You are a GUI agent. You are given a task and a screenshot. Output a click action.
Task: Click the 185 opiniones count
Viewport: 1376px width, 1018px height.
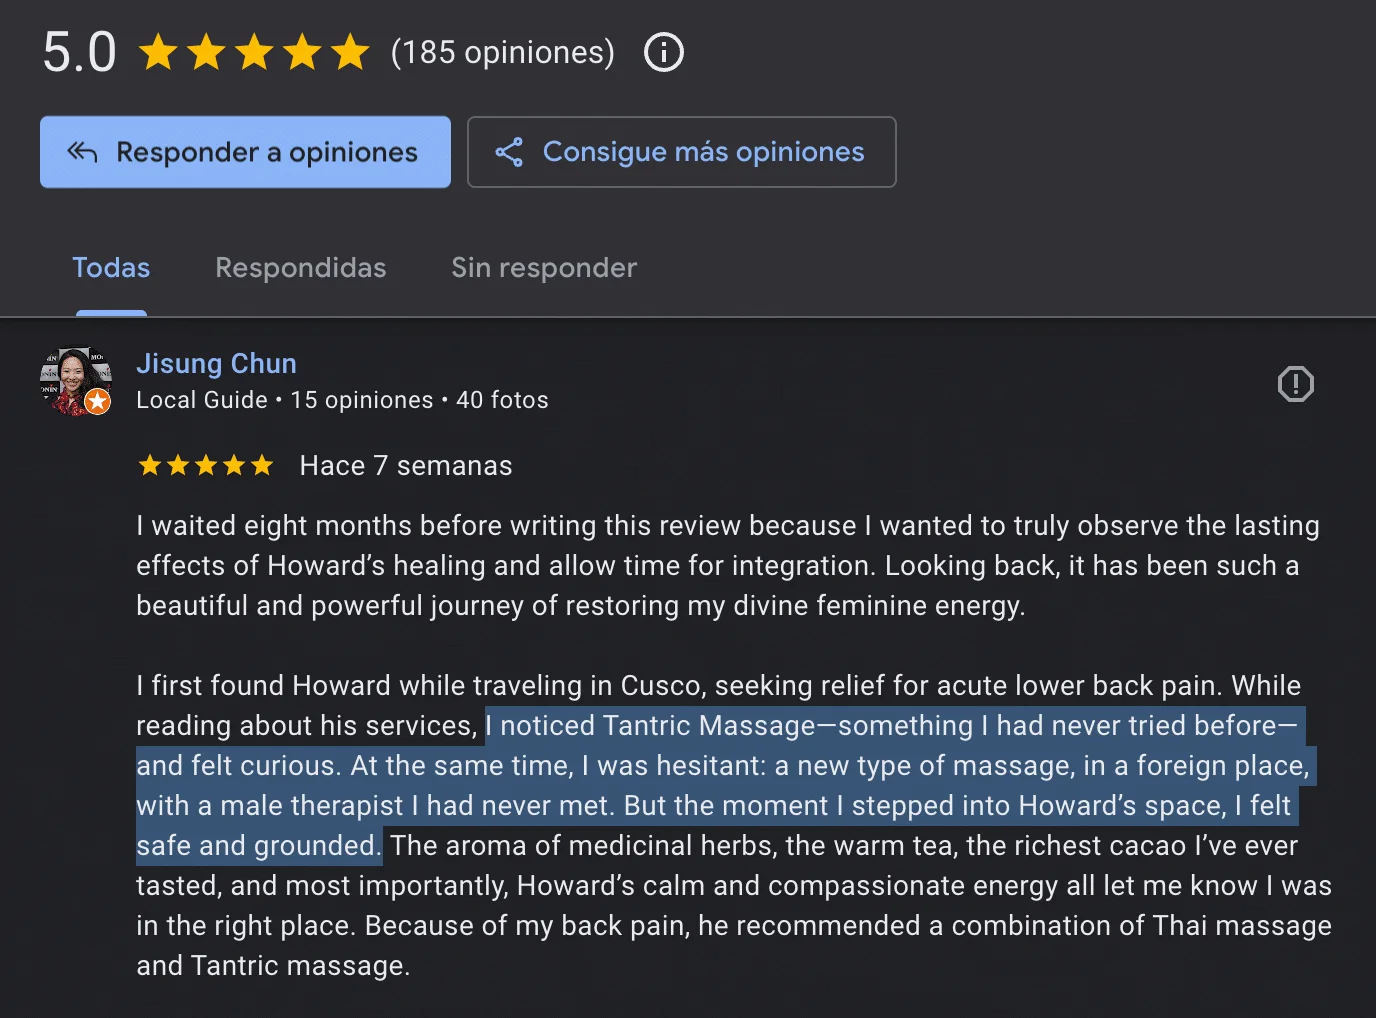(502, 52)
